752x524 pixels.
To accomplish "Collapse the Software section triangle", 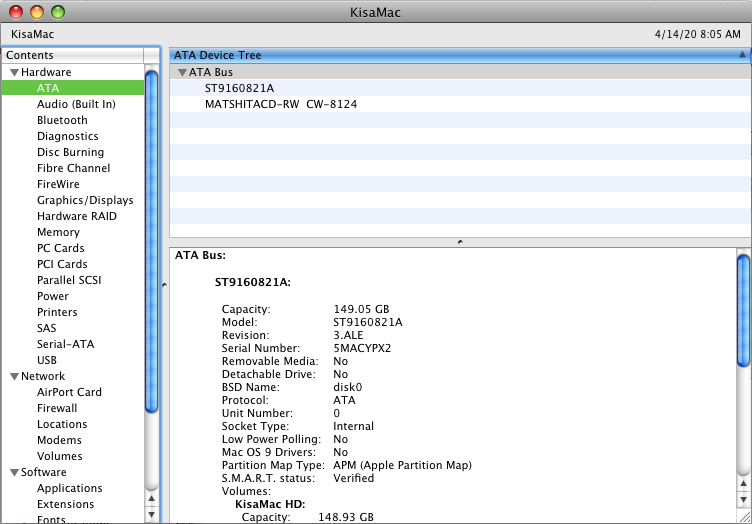I will pos(14,472).
